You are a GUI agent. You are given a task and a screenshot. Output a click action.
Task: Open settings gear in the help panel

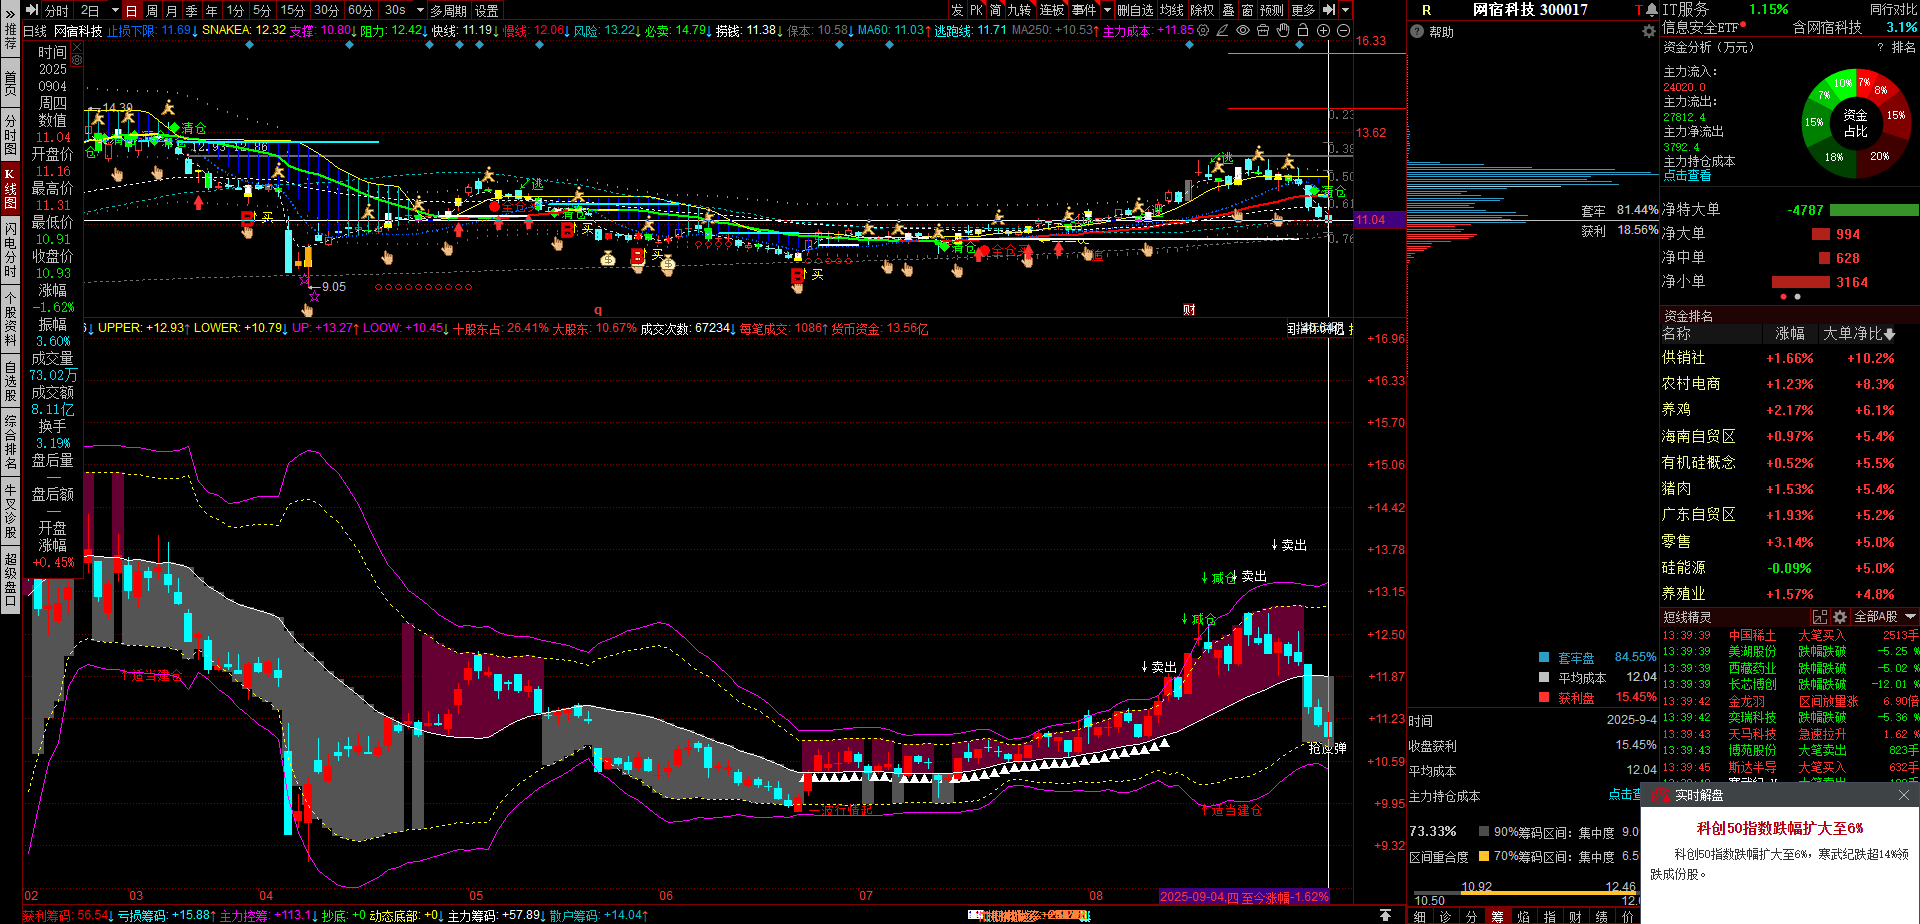pos(1649,32)
